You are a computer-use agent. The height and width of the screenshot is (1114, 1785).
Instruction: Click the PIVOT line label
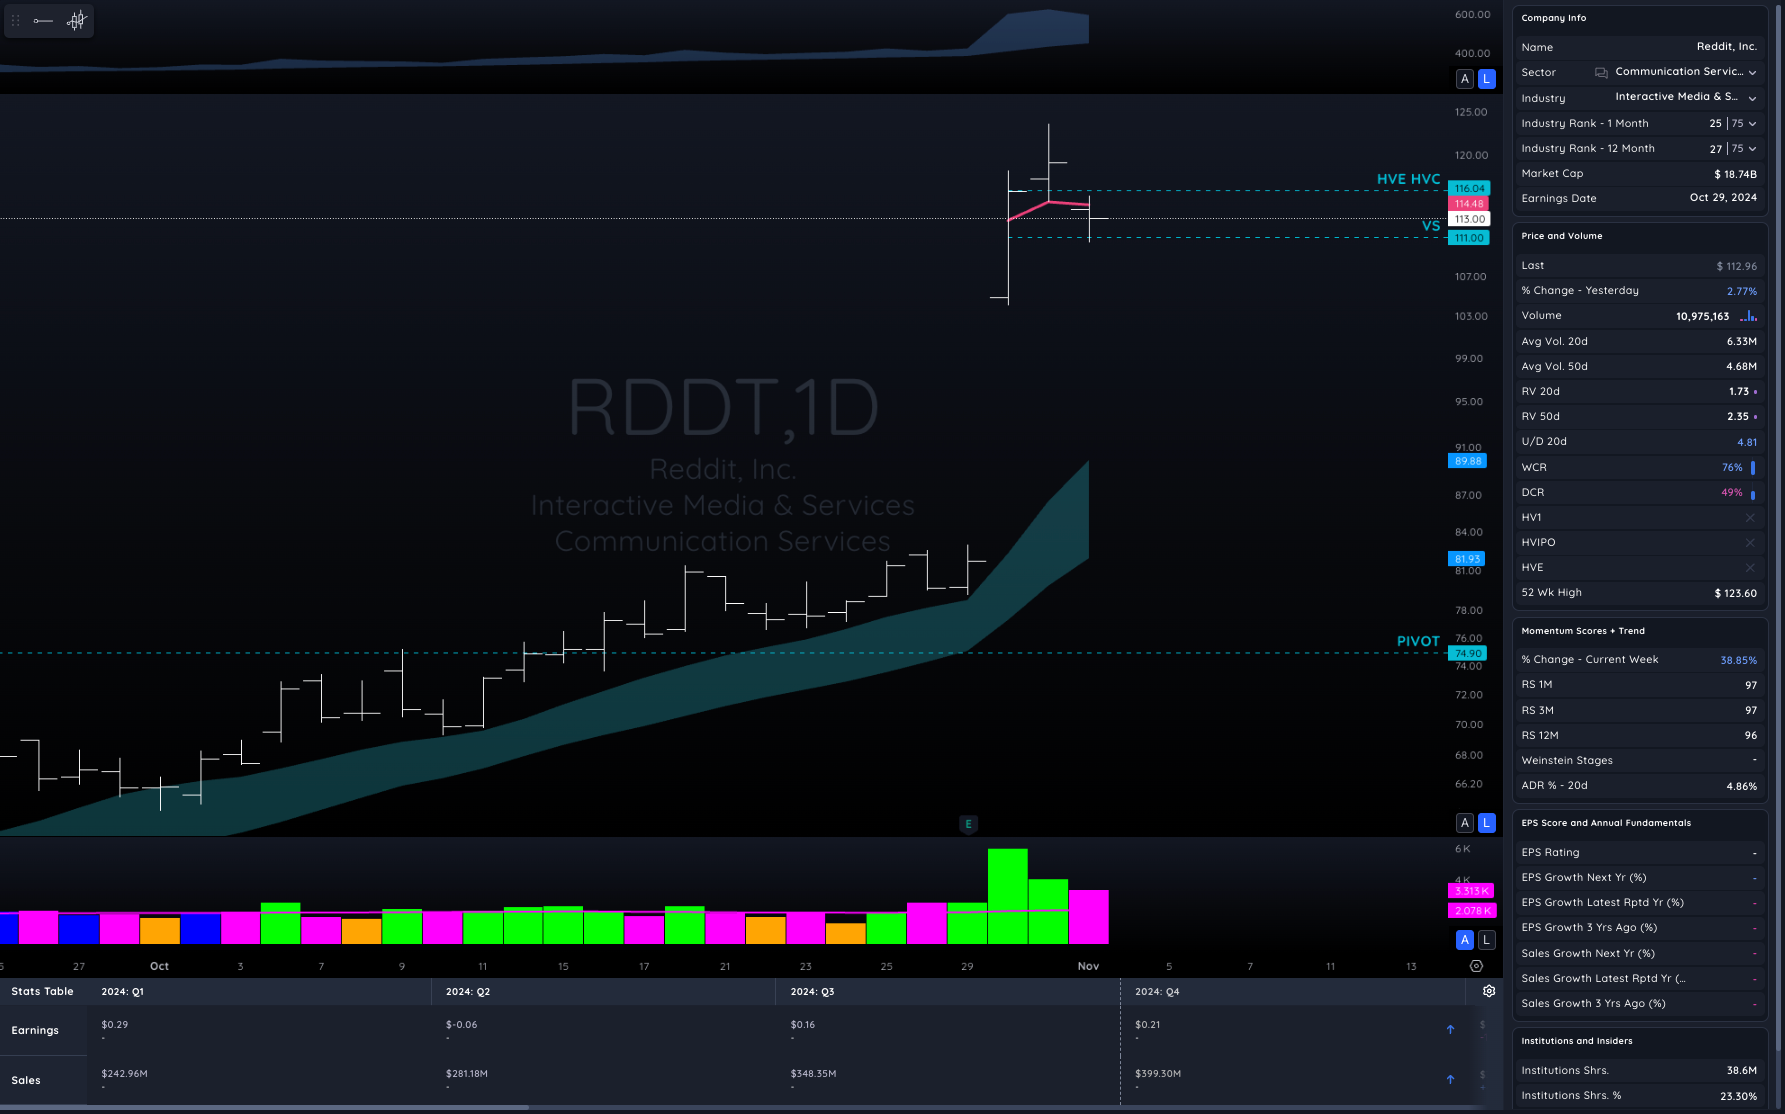point(1418,641)
